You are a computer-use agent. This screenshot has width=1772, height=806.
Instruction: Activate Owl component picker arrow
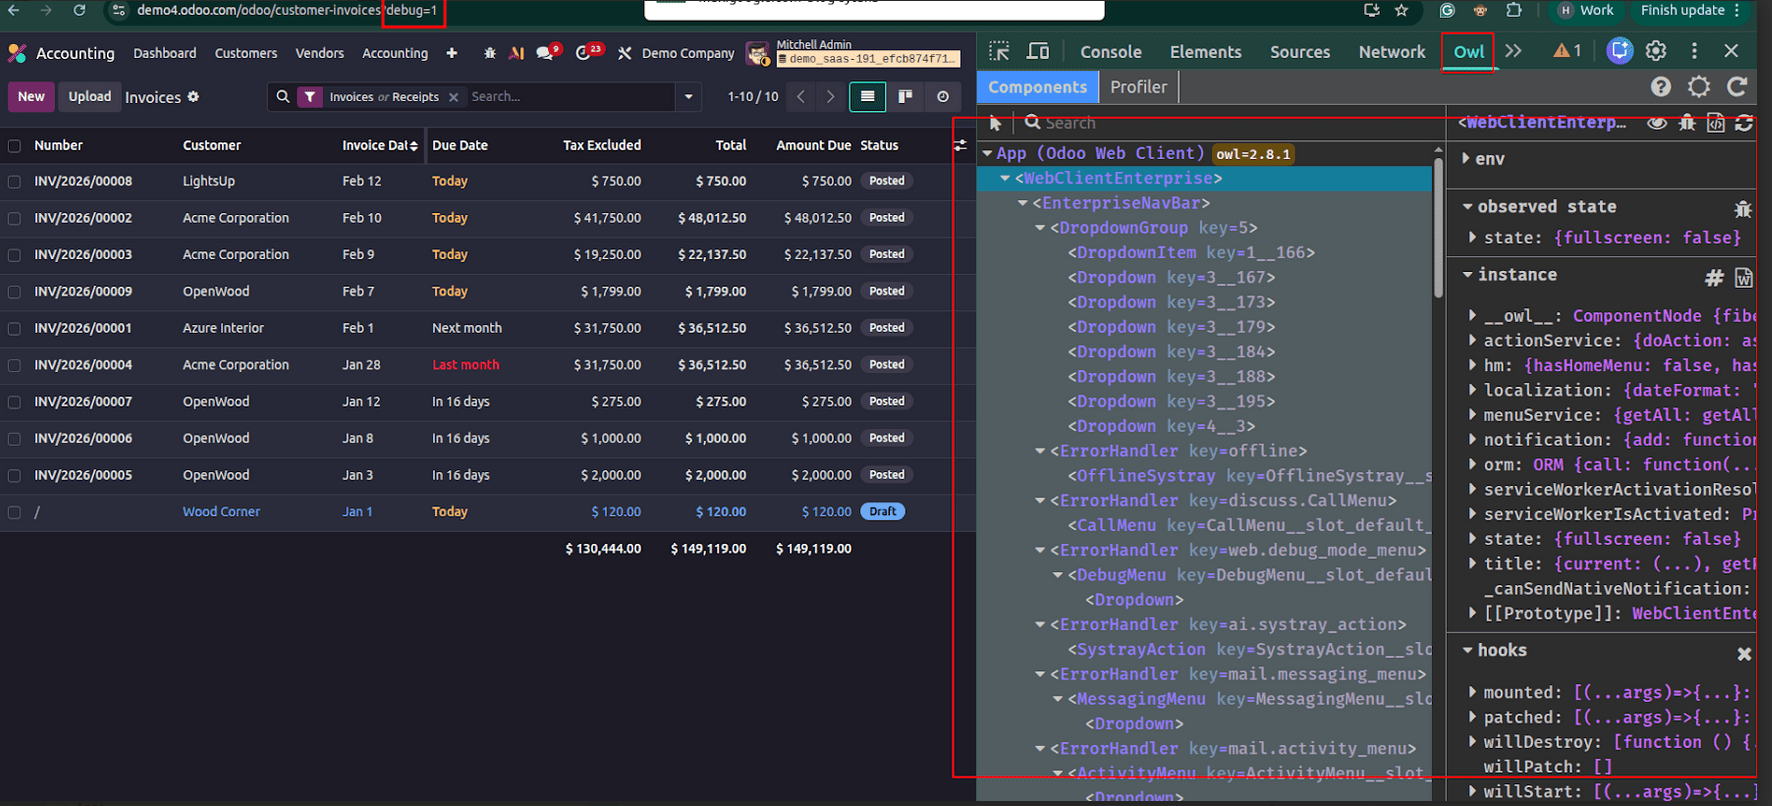pos(995,123)
